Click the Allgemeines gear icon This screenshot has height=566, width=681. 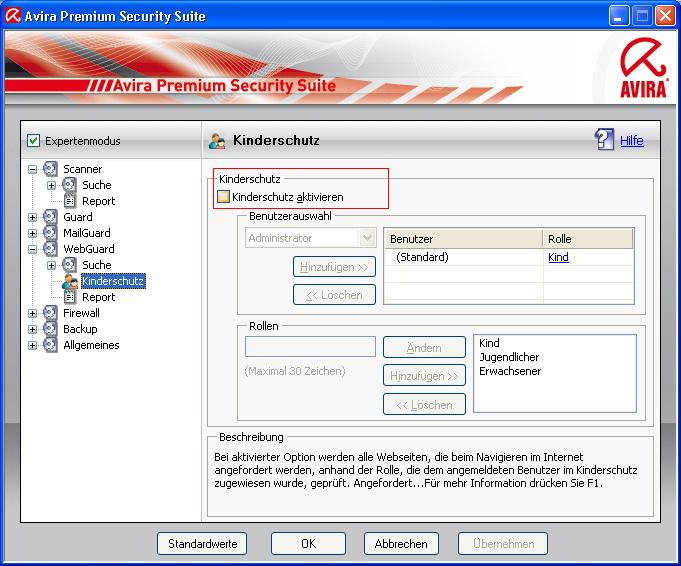tap(50, 345)
